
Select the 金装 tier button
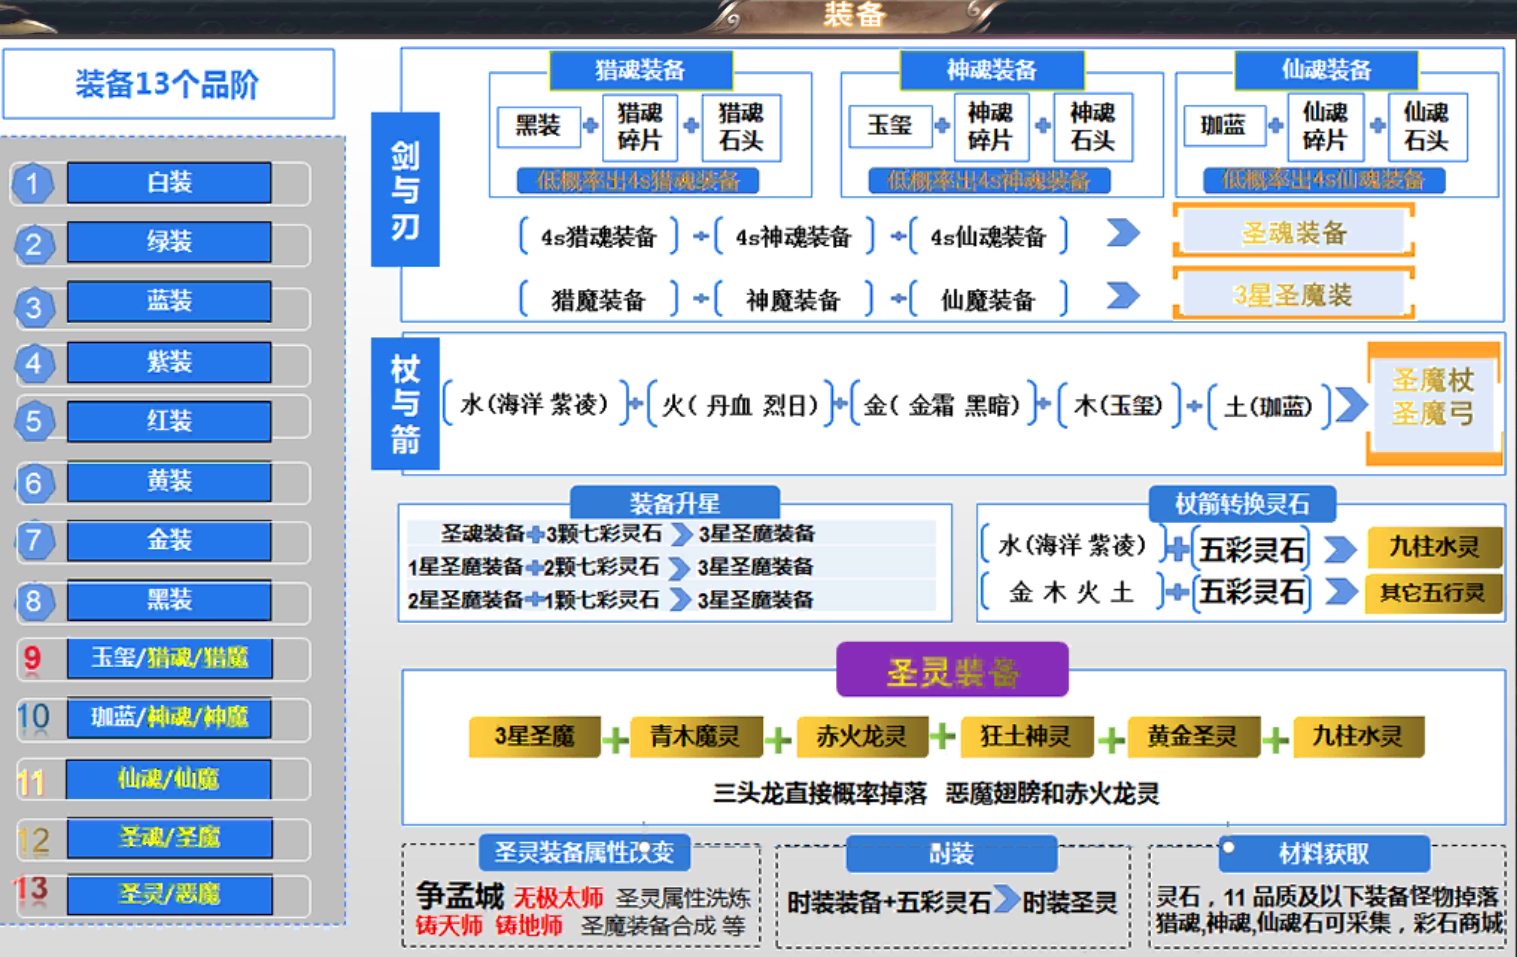point(169,540)
